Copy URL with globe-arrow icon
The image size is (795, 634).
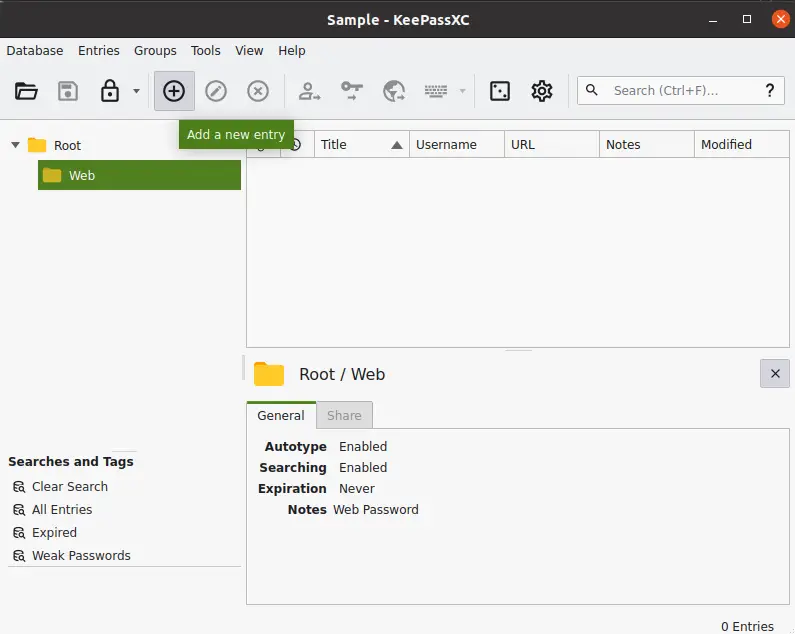click(x=394, y=91)
